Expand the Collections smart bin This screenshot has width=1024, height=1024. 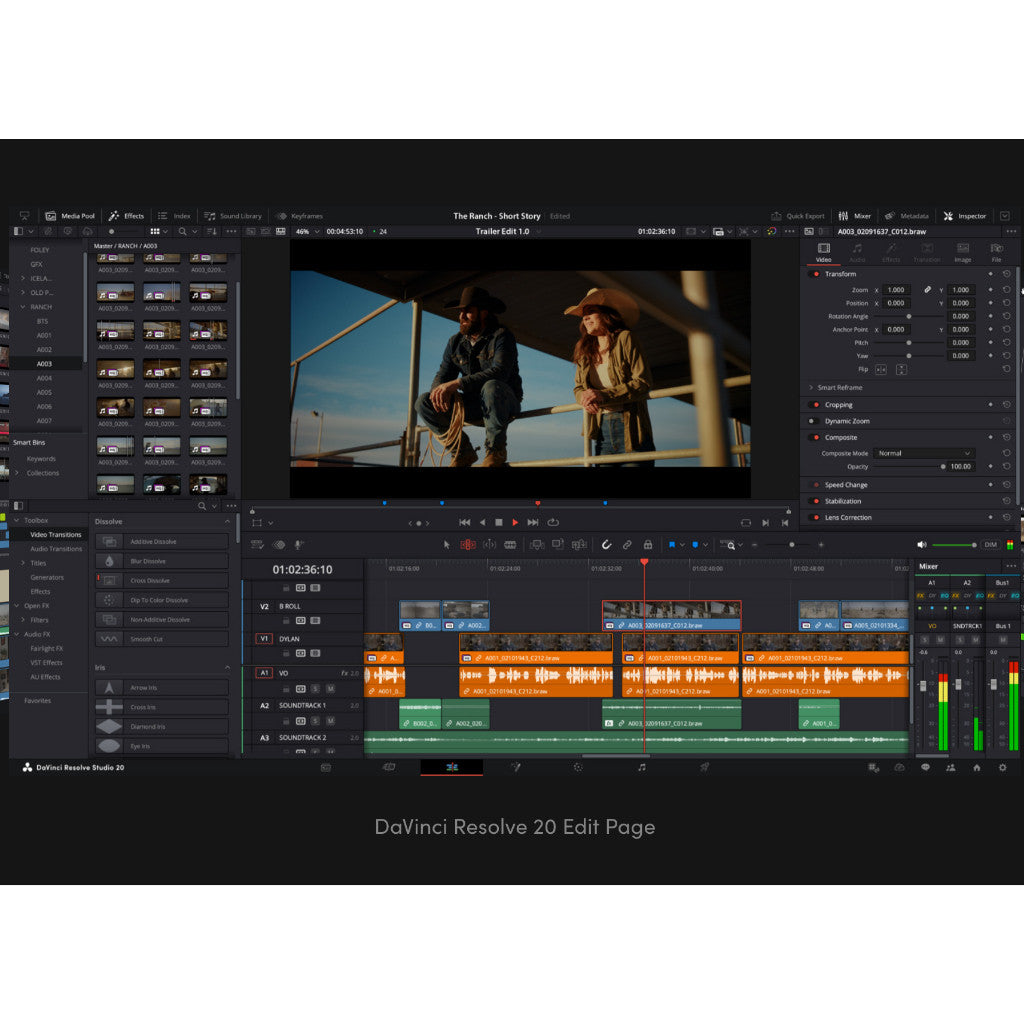point(17,473)
